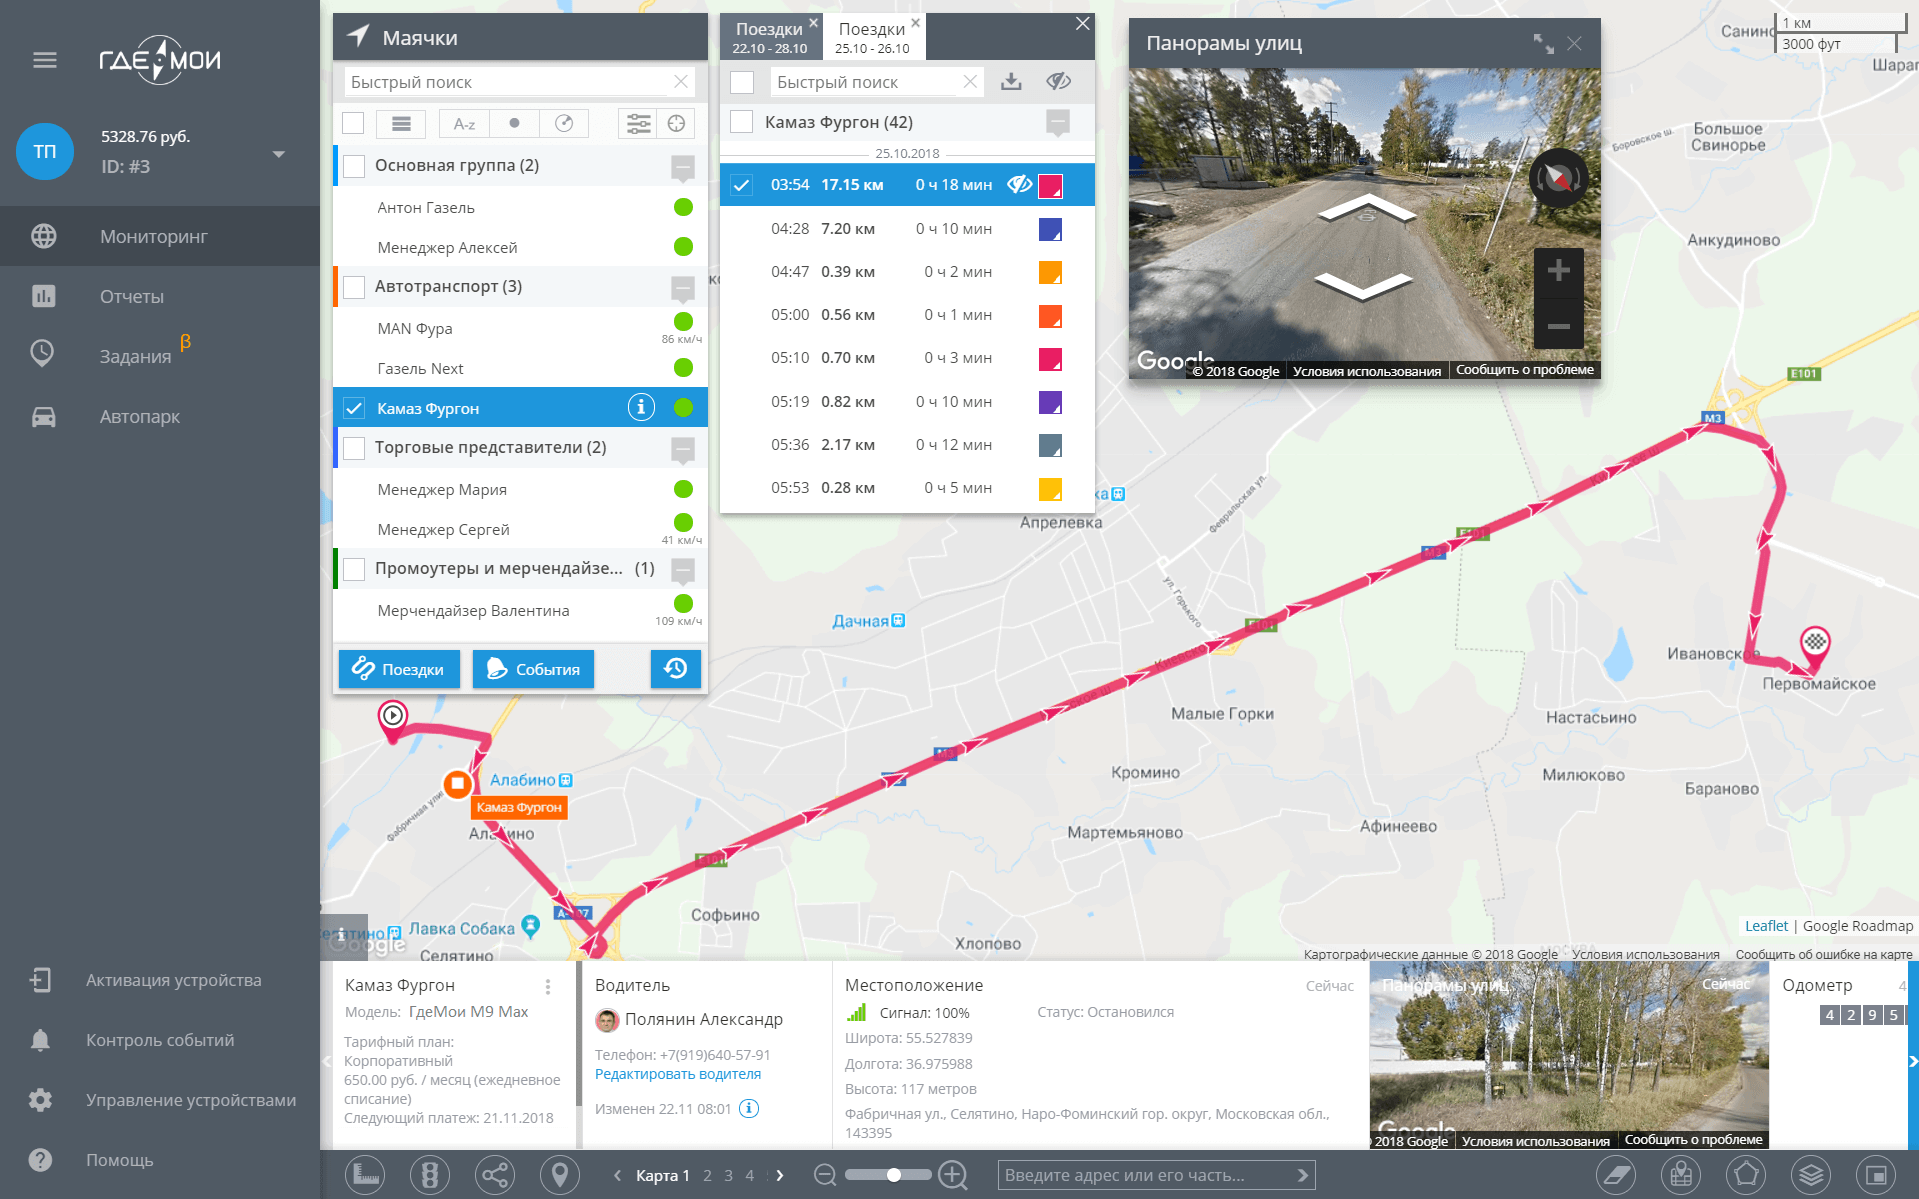Switch to Поездки 22.10 - 28.10 tab
Screen dimensions: 1919x1199
770,37
